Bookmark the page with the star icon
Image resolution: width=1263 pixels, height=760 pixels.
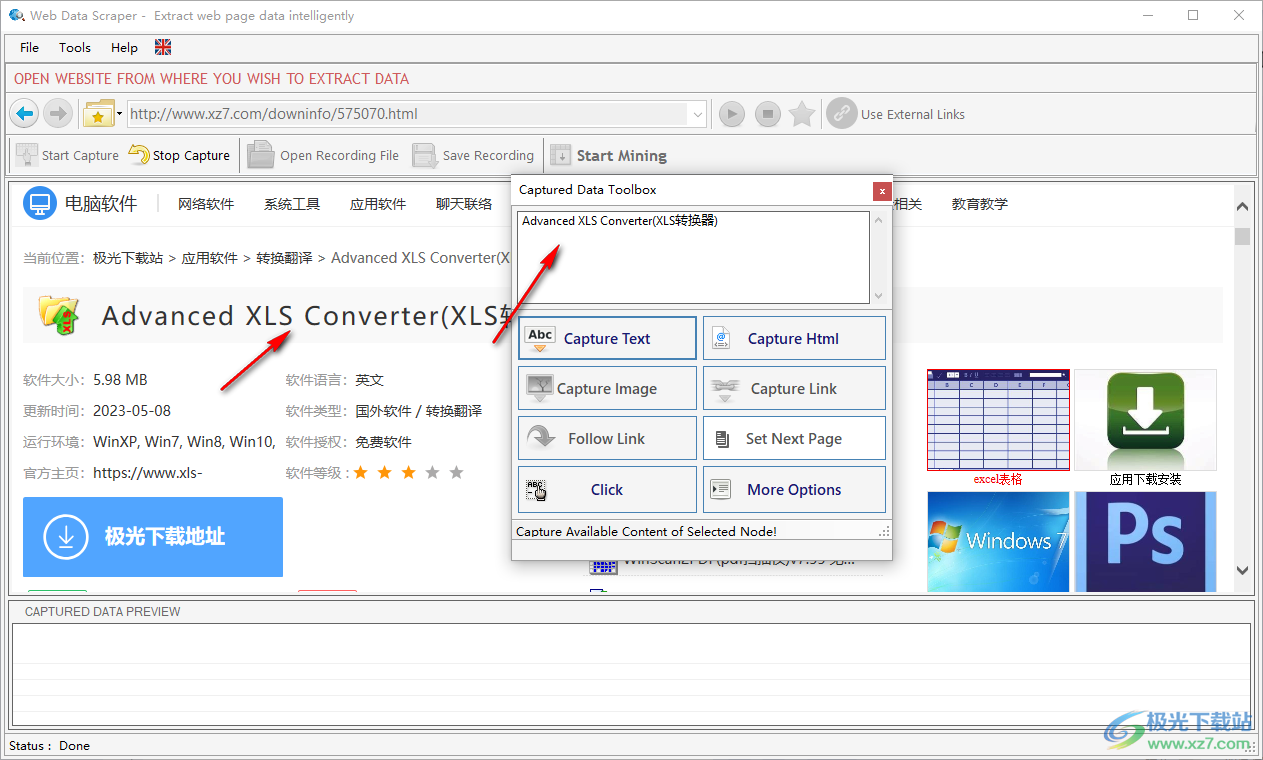click(x=802, y=114)
